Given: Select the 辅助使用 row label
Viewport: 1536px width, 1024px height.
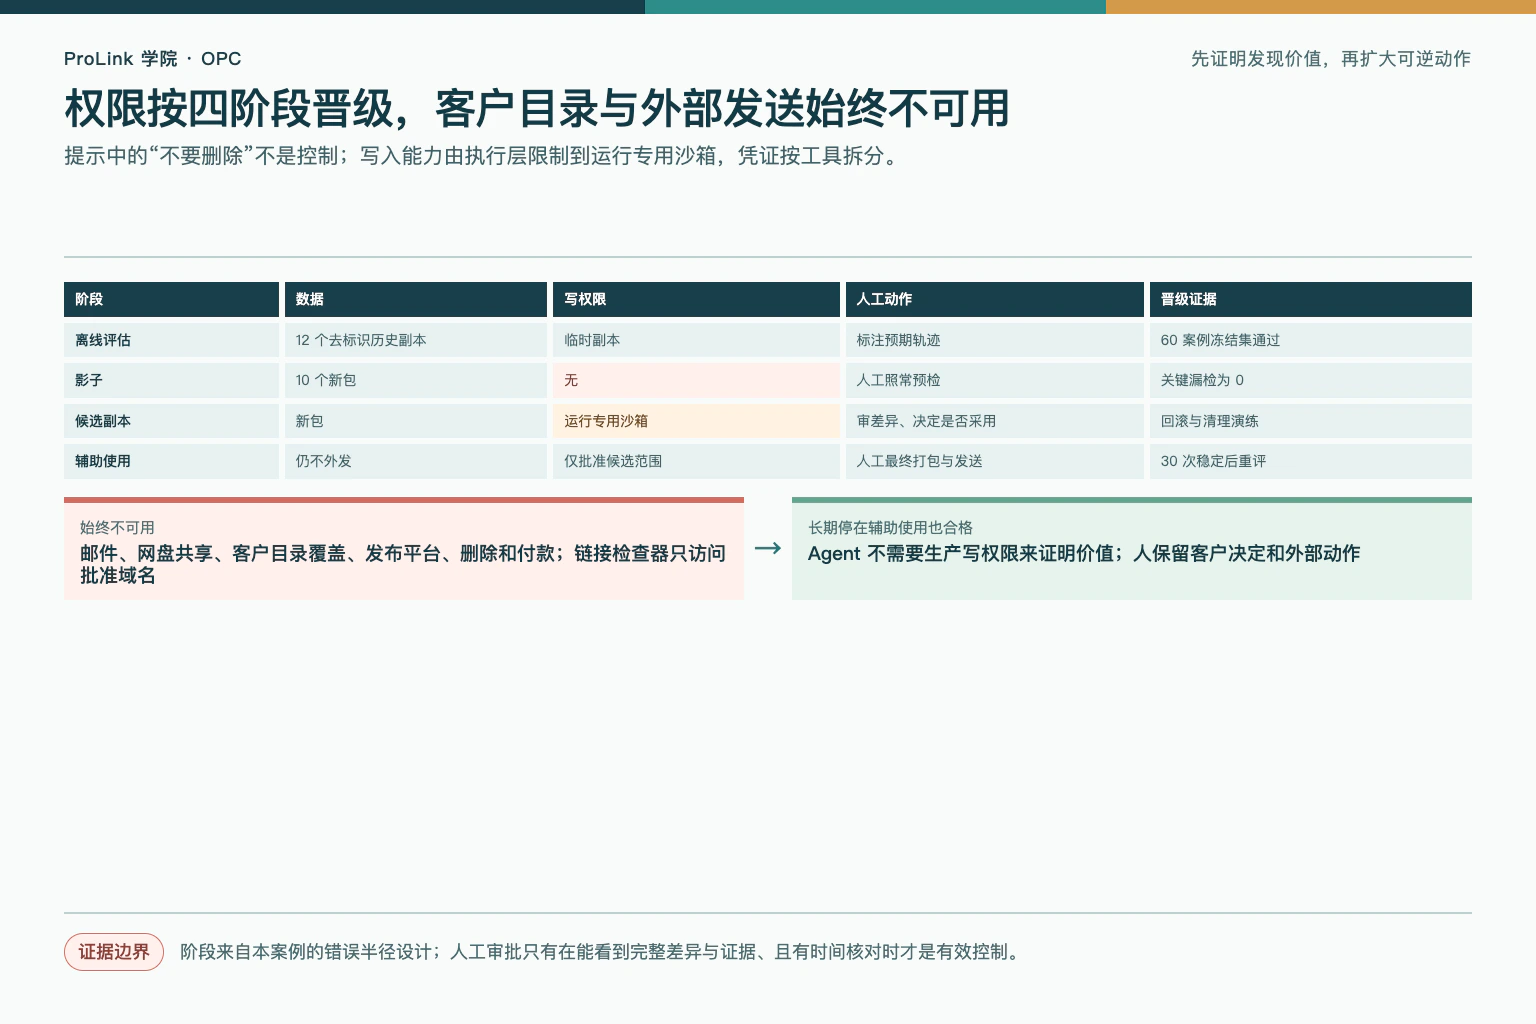Looking at the screenshot, I should pos(171,461).
